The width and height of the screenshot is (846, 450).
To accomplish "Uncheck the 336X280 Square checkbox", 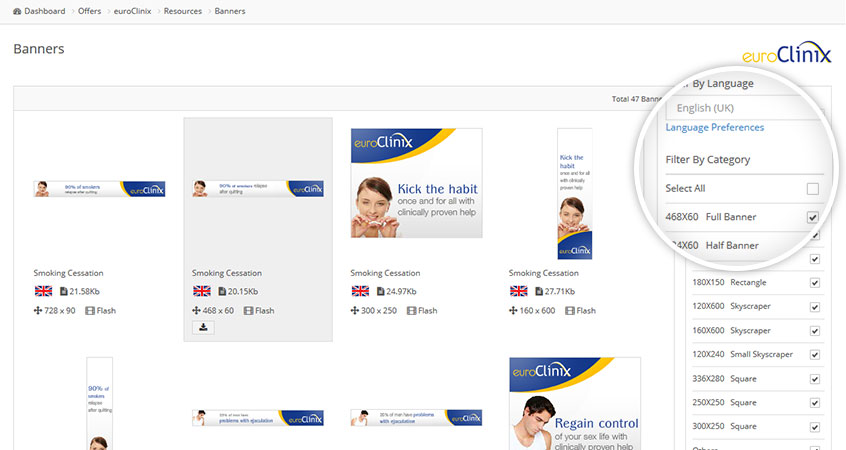I will (815, 379).
